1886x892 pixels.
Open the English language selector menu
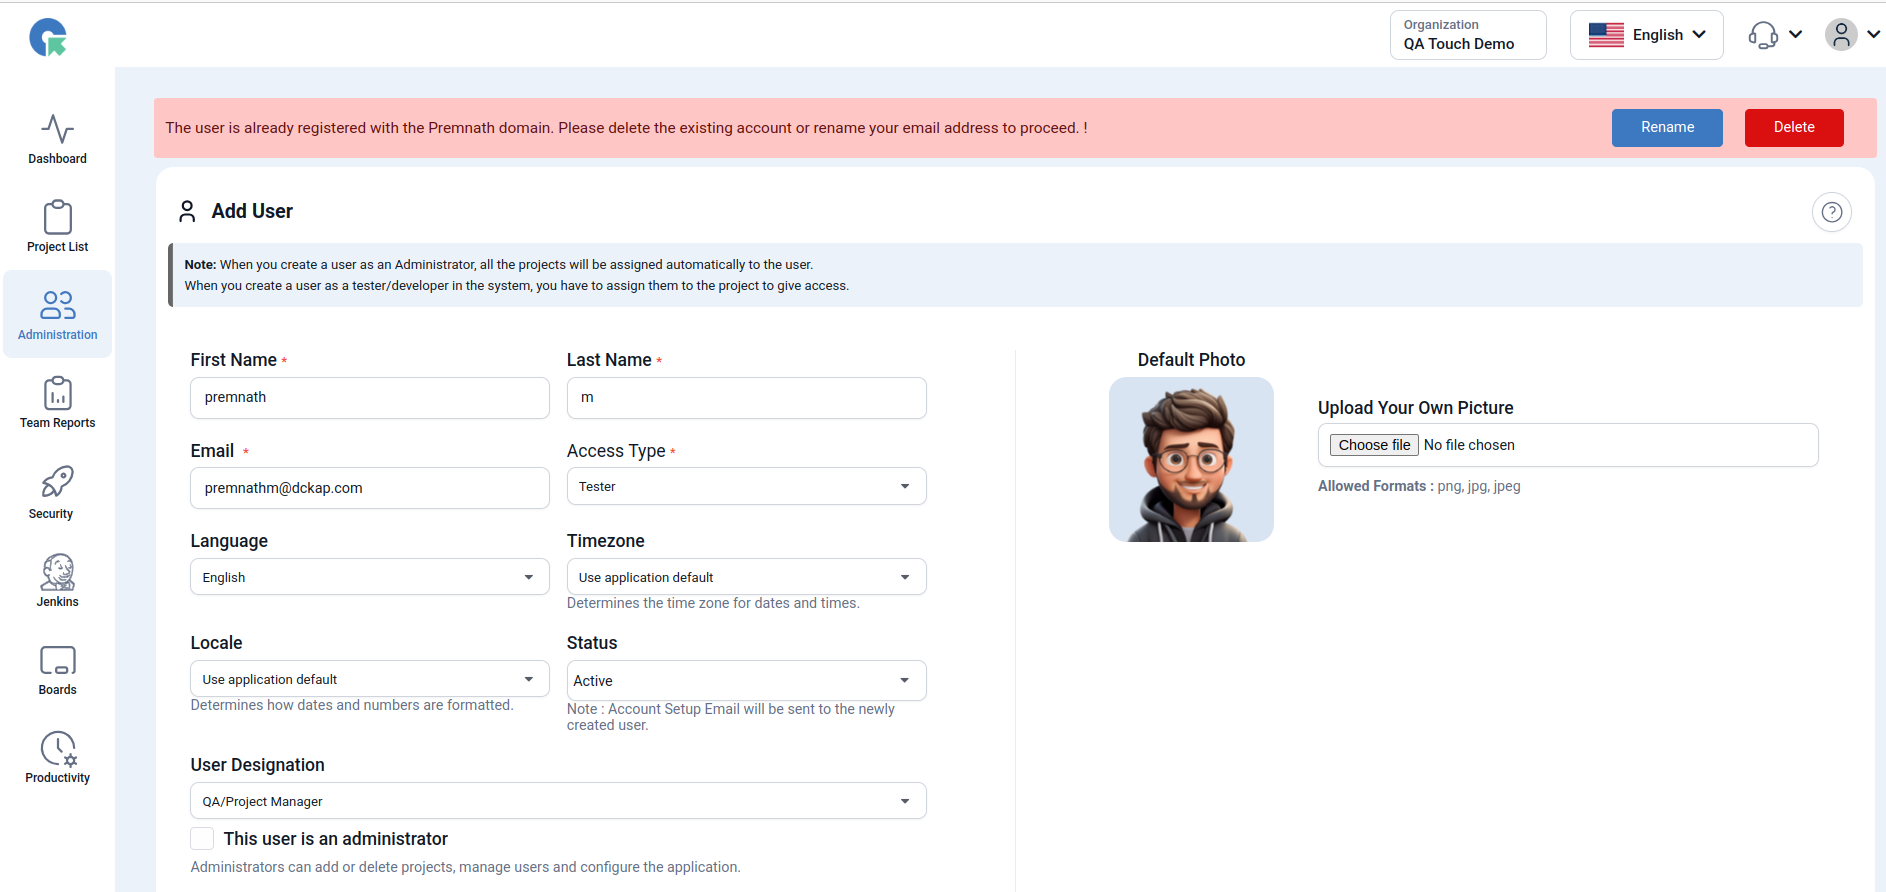1646,35
